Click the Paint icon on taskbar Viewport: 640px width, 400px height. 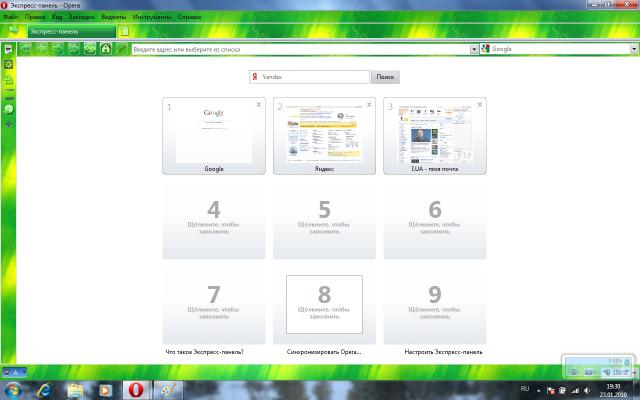coord(168,390)
